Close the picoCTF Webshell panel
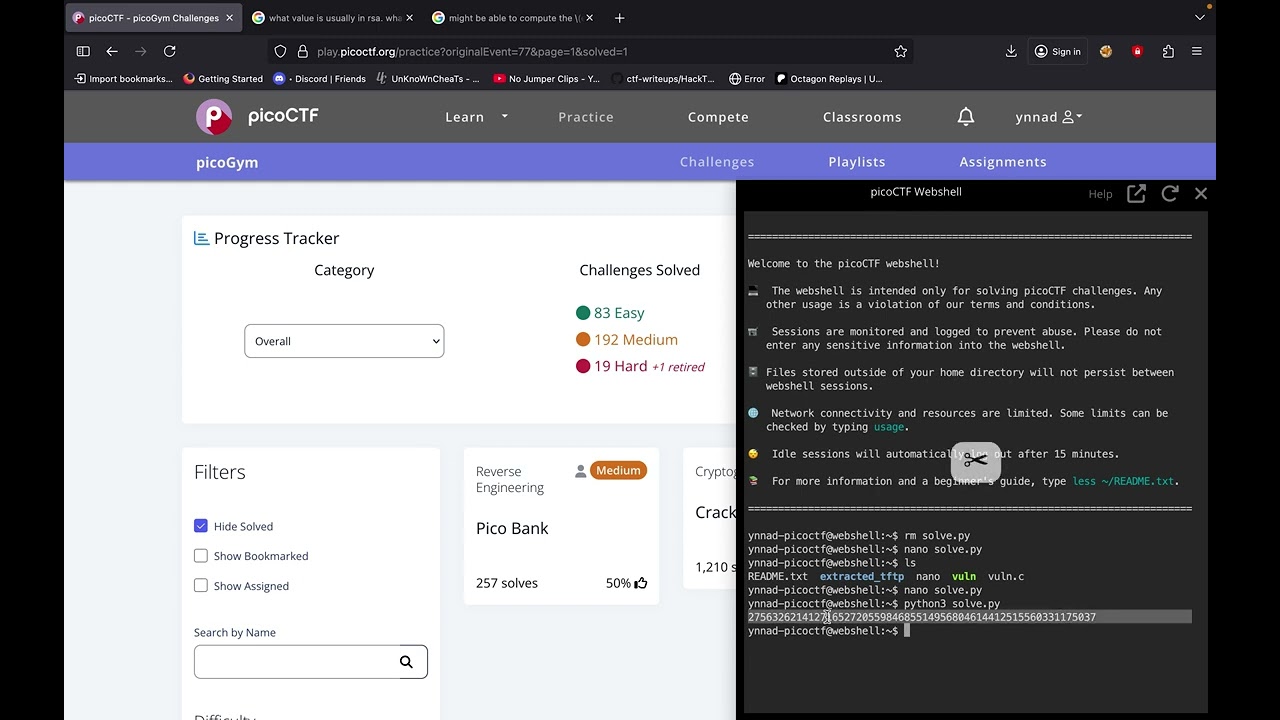Viewport: 1280px width, 720px height. coord(1201,194)
